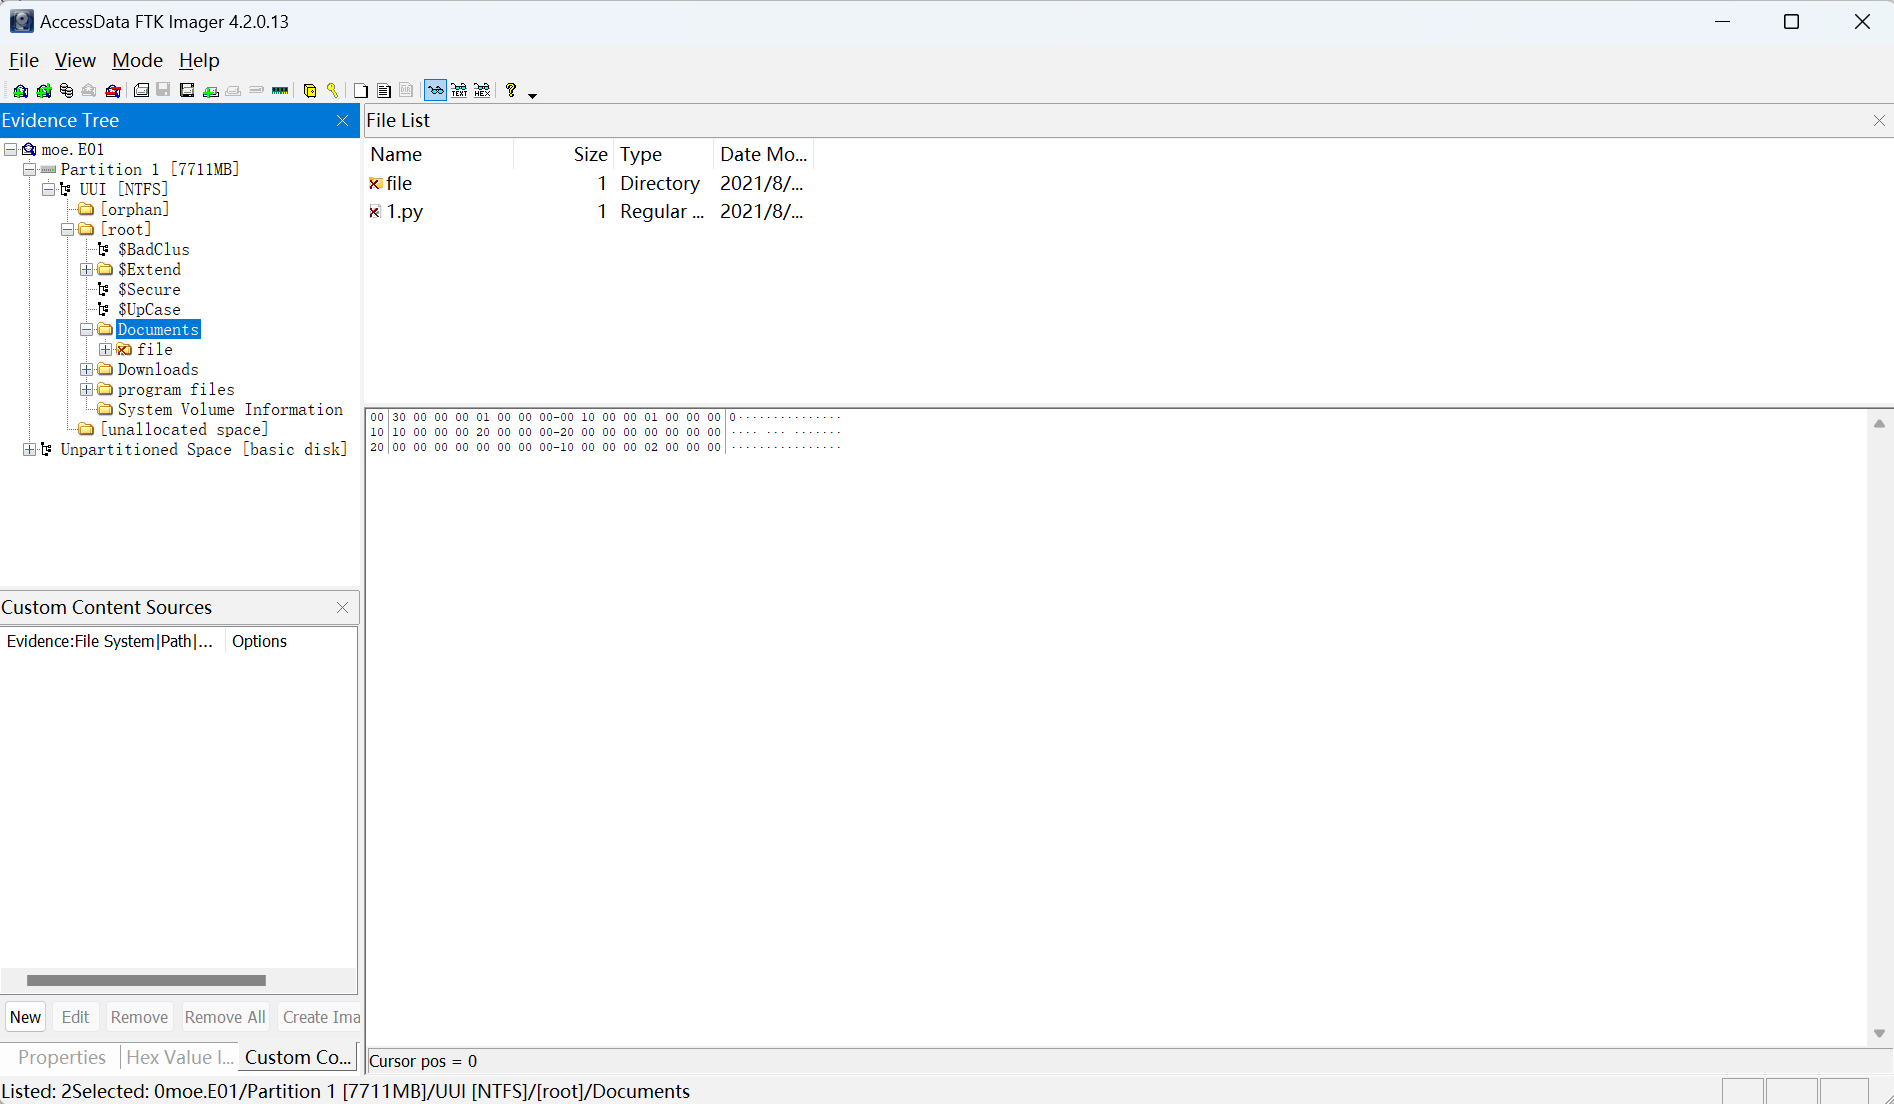Click the Obtain Protected Files safe icon
1894x1104 pixels.
310,91
